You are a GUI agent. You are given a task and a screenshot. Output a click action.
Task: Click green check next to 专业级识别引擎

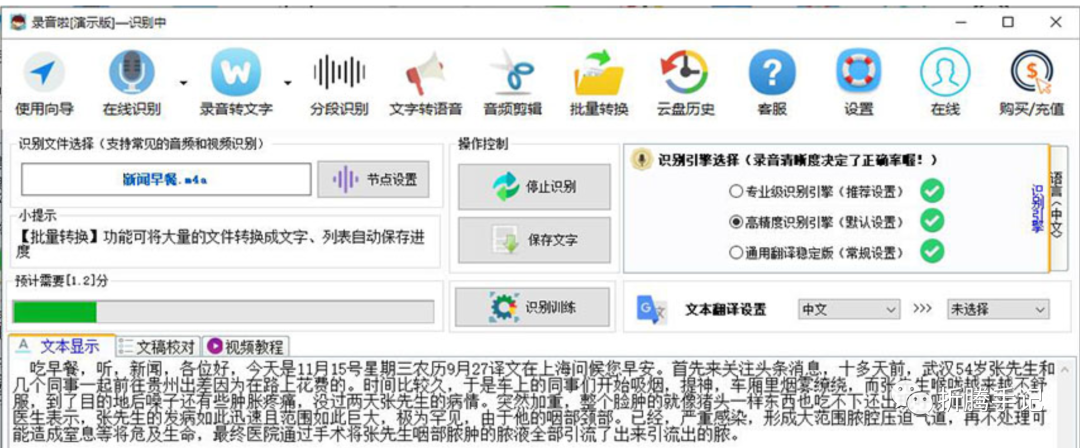pos(932,191)
